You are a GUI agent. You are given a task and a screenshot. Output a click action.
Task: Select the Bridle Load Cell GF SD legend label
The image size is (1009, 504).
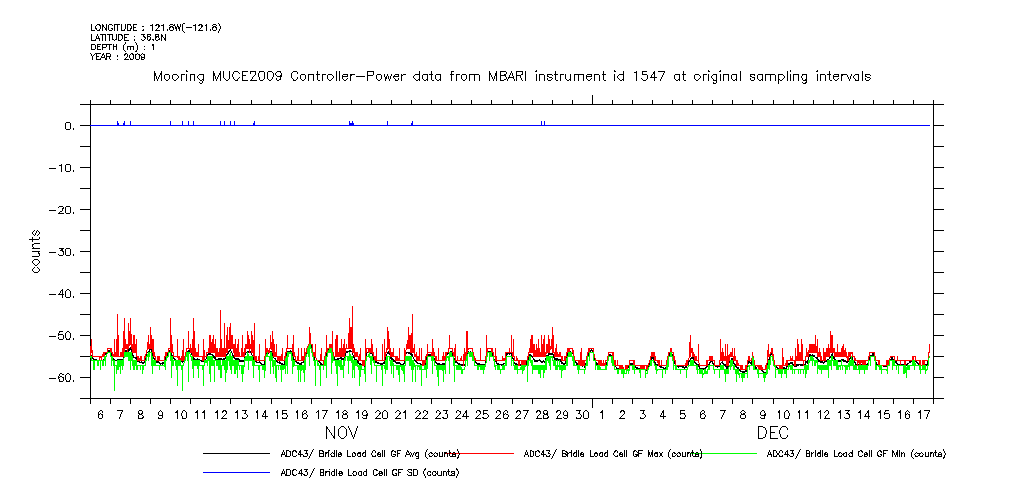click(369, 472)
